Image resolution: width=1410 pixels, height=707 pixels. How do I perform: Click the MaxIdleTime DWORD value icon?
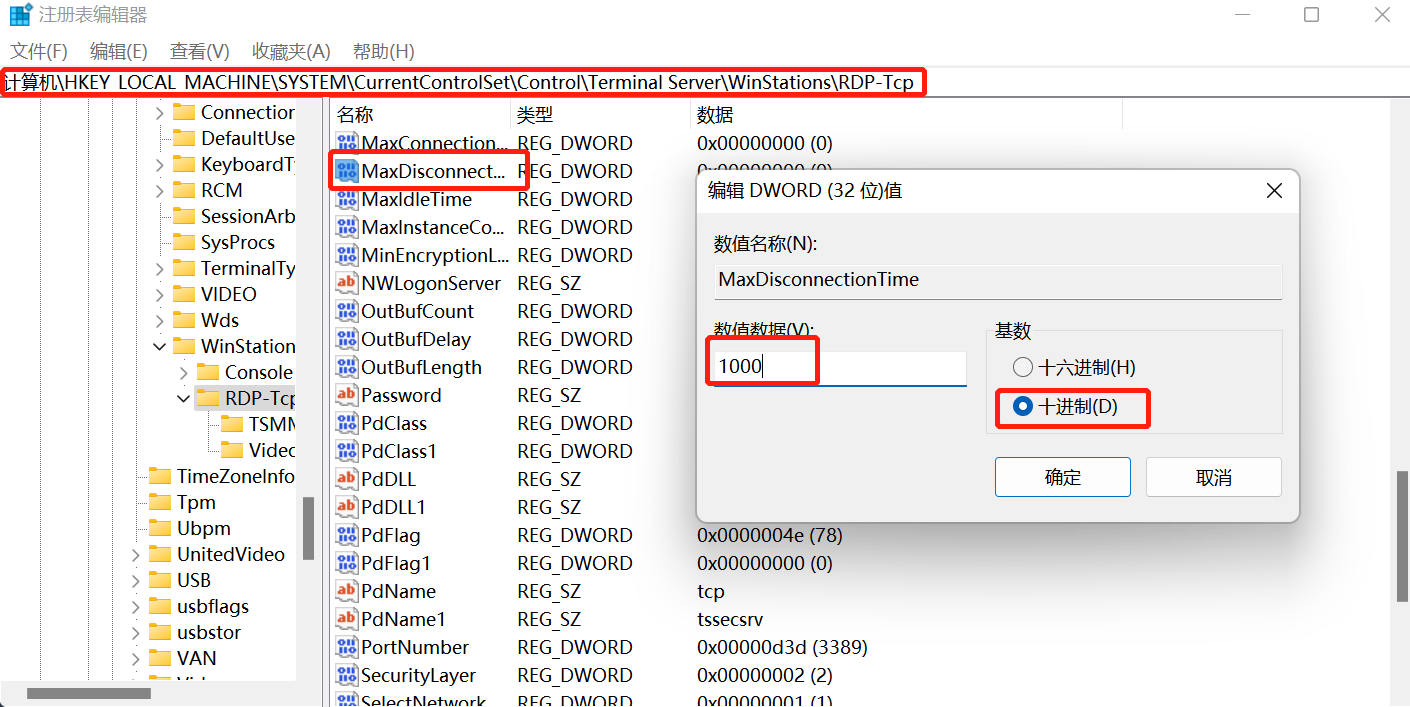coord(346,199)
